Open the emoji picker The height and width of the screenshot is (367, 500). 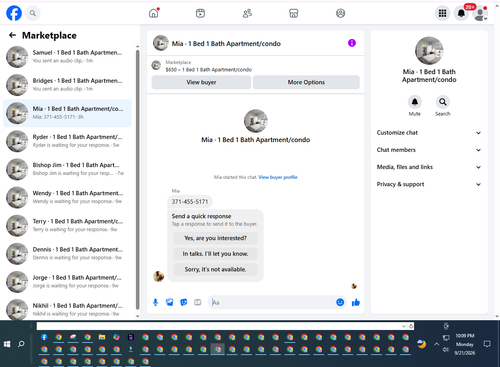pos(340,302)
